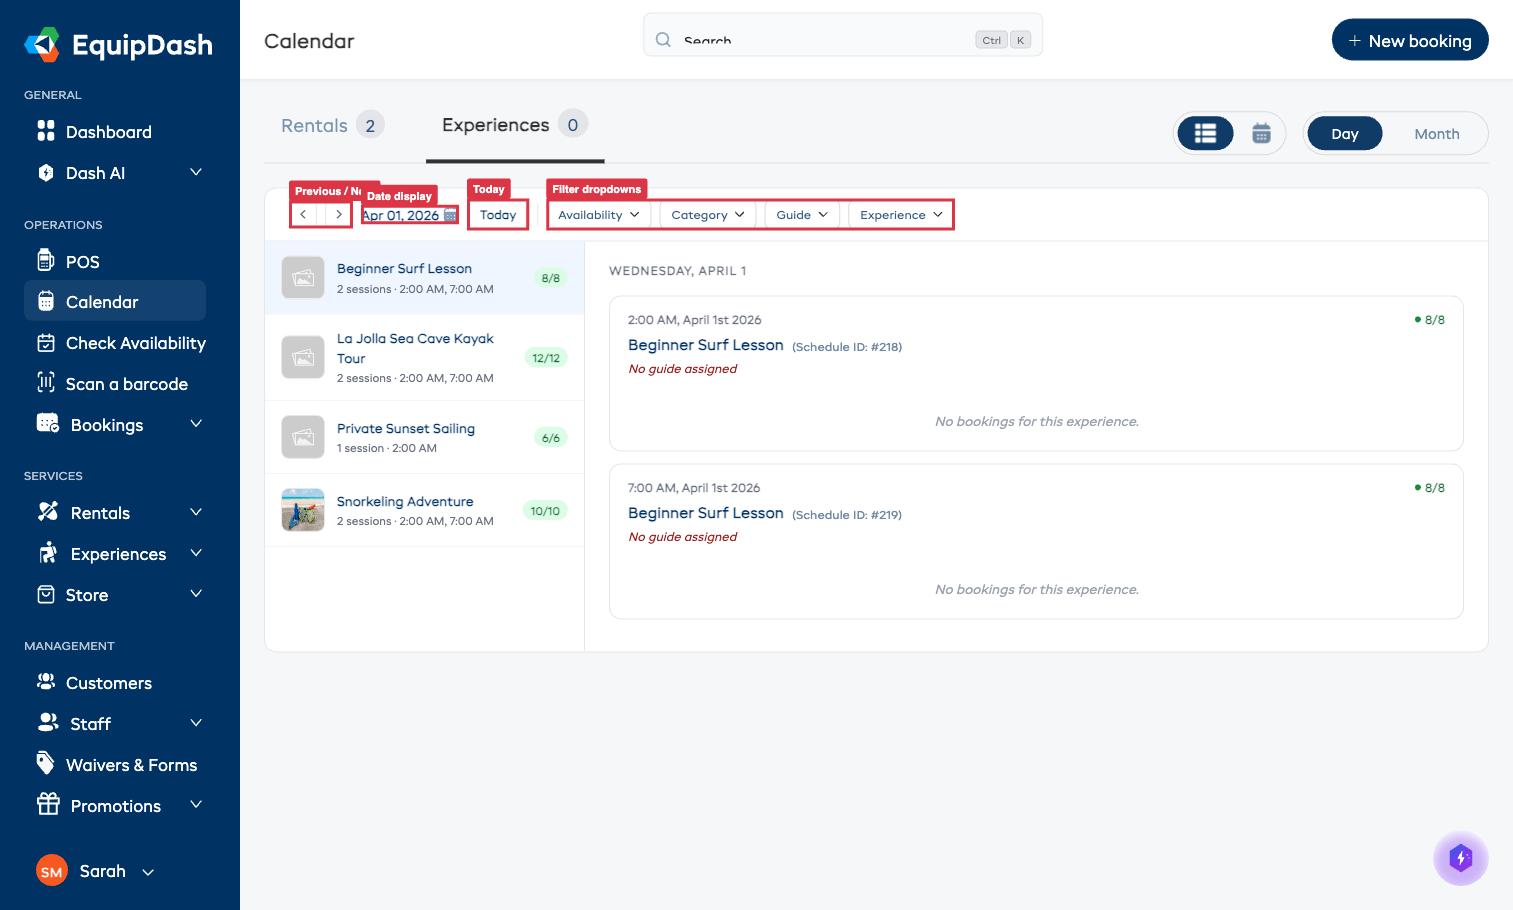Select the Experiences tab

495,124
